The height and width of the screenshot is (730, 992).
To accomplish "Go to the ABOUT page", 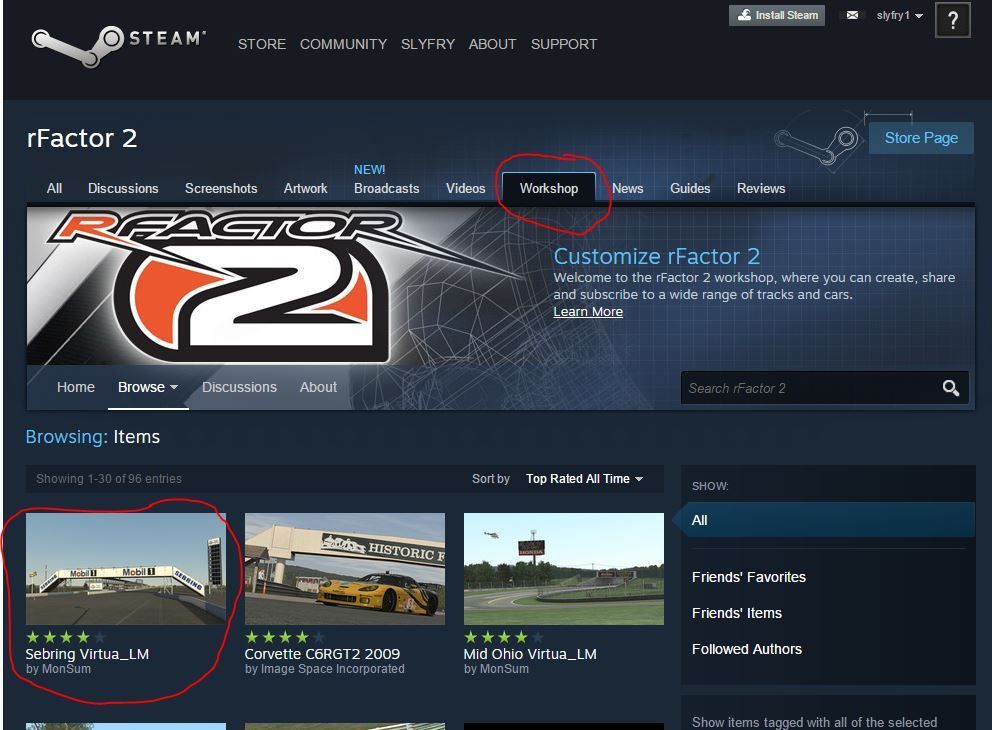I will [x=492, y=44].
